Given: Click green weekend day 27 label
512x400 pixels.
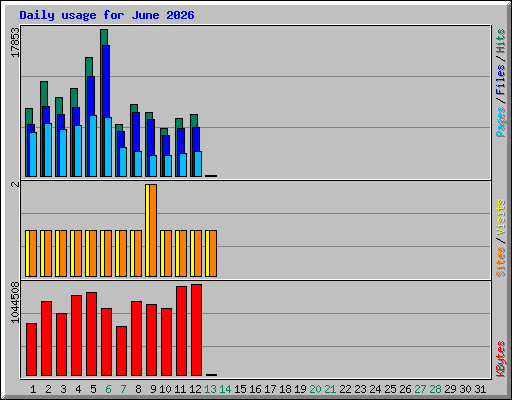Looking at the screenshot, I should click(420, 389).
